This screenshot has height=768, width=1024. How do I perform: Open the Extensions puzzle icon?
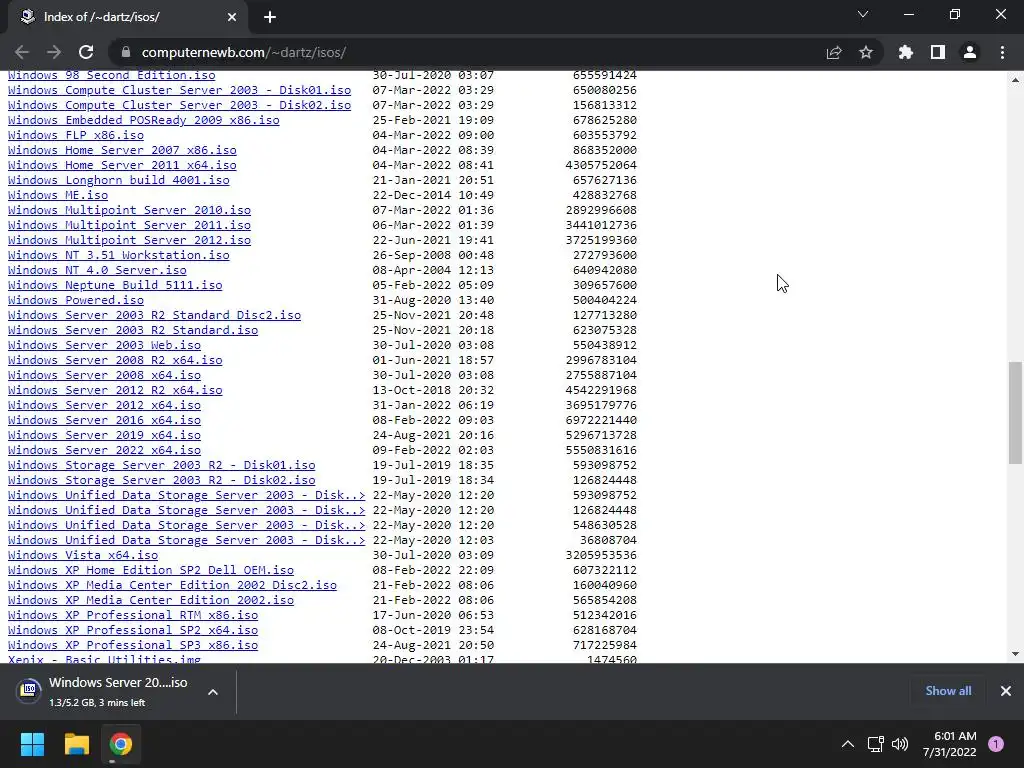point(905,52)
